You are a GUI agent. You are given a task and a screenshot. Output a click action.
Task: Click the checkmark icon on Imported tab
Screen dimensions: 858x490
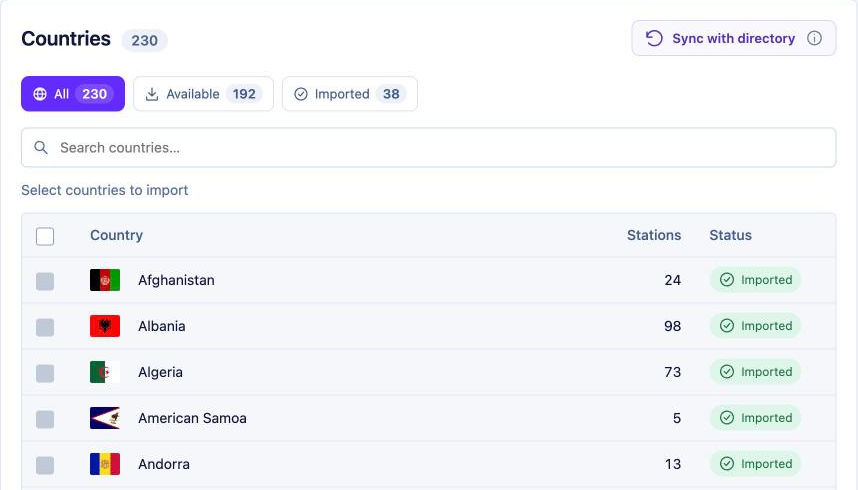click(x=301, y=94)
